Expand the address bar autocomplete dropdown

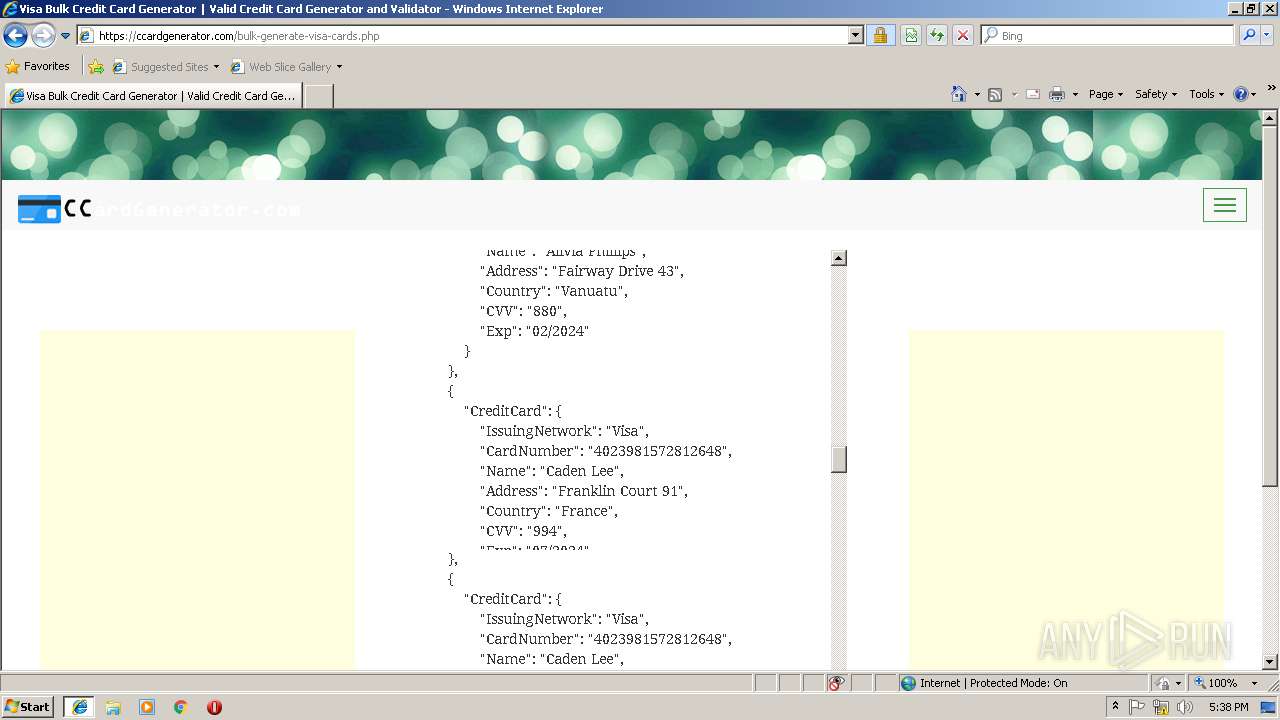855,36
